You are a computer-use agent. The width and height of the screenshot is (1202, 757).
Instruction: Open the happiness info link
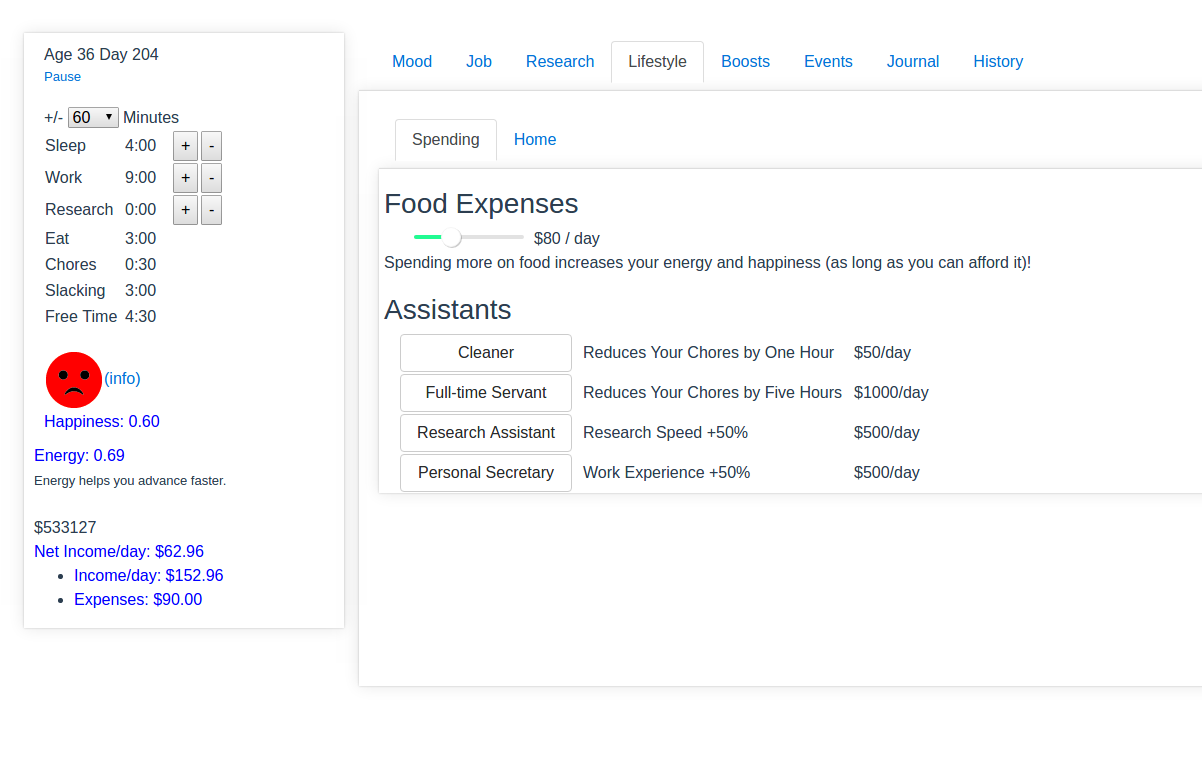122,378
